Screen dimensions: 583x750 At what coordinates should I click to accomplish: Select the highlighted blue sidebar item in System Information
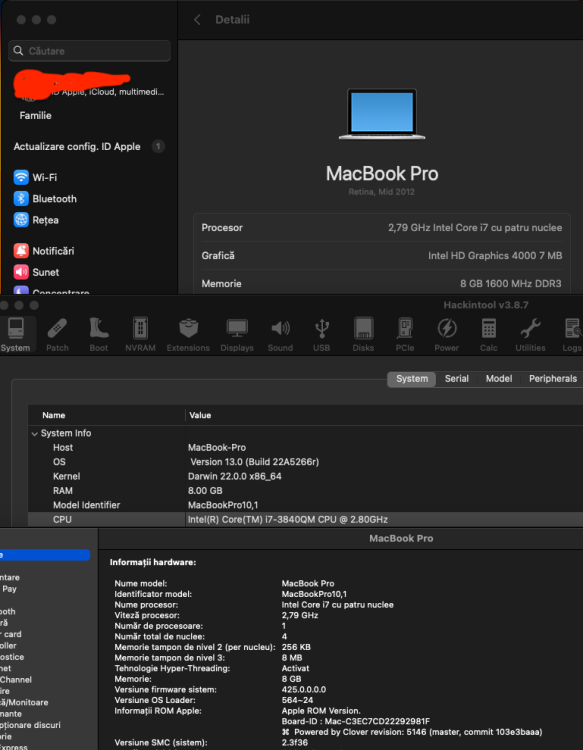point(45,555)
